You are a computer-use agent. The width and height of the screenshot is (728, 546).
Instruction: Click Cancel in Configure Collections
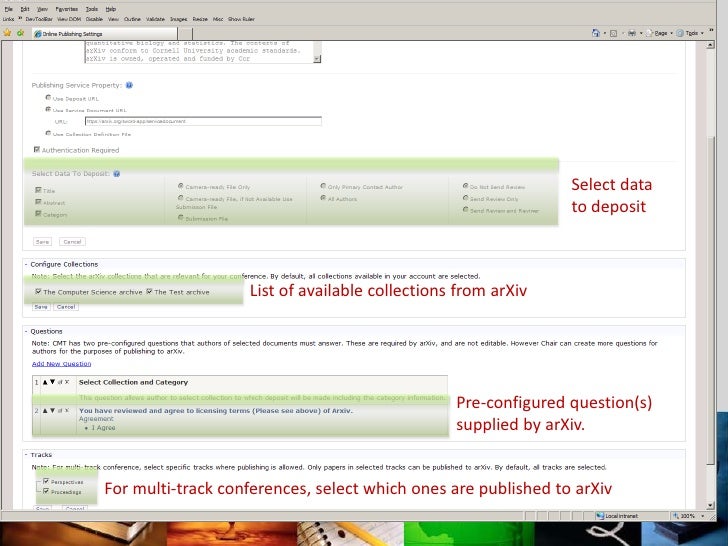point(66,307)
